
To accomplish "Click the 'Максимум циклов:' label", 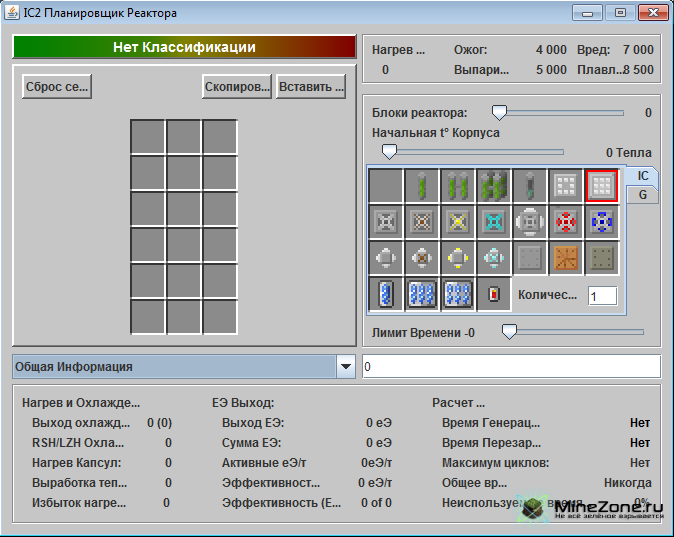I will click(496, 463).
